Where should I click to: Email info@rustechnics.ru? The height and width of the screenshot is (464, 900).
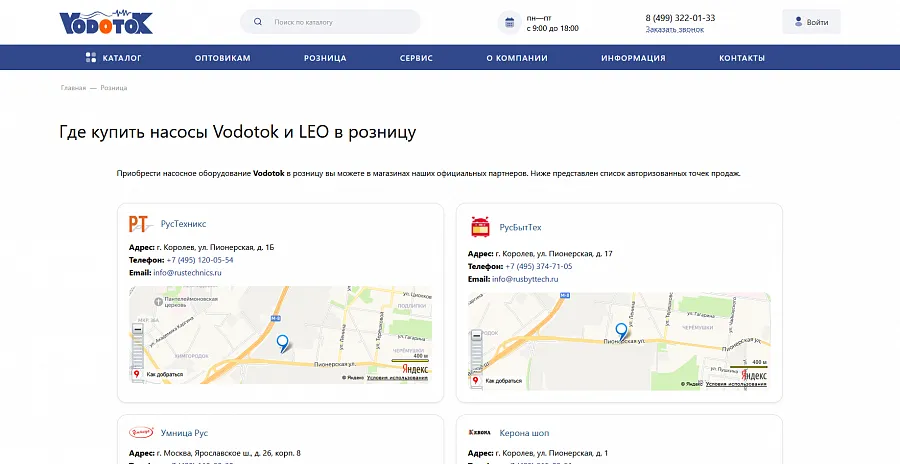[x=187, y=273]
